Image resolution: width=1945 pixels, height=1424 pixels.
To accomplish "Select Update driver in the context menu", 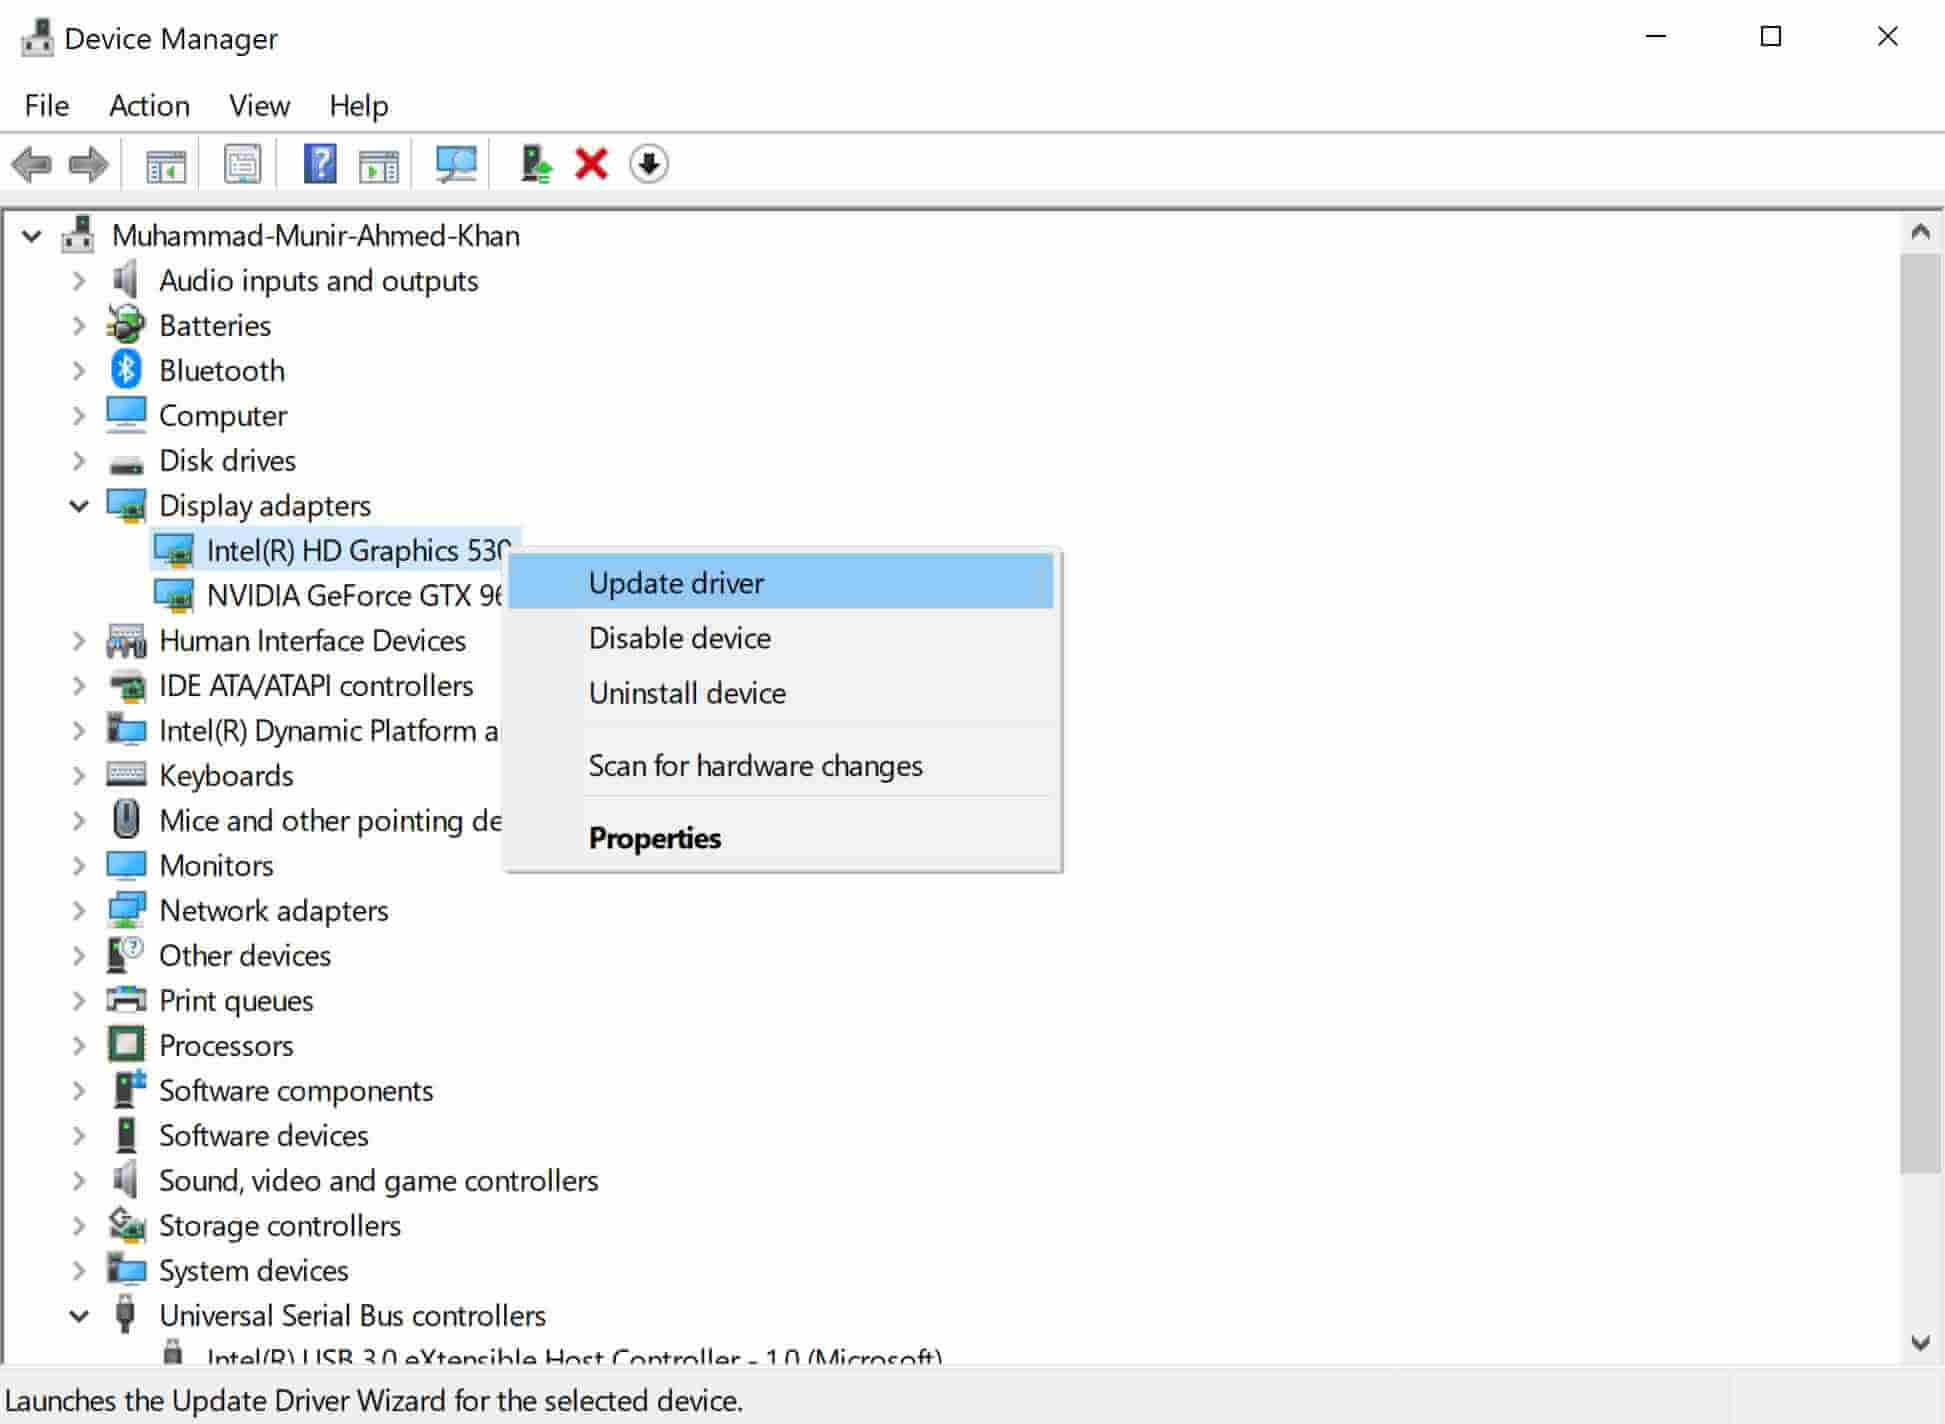I will point(676,582).
